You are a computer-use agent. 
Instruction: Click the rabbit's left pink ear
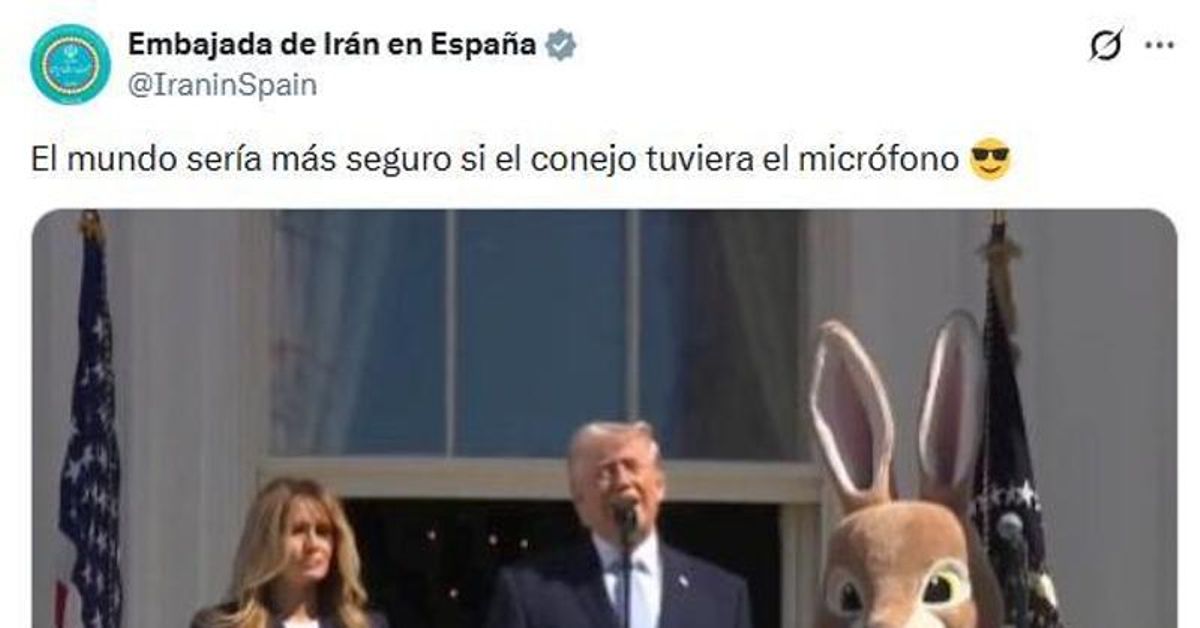[x=853, y=410]
